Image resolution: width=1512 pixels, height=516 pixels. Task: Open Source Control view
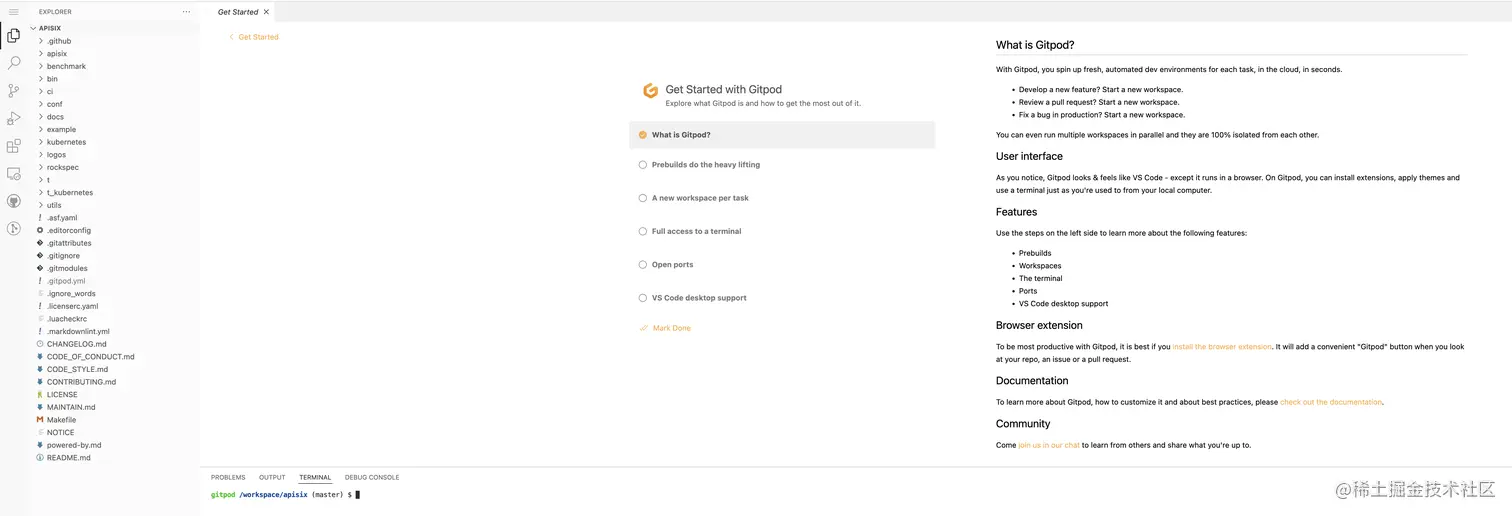[x=14, y=91]
